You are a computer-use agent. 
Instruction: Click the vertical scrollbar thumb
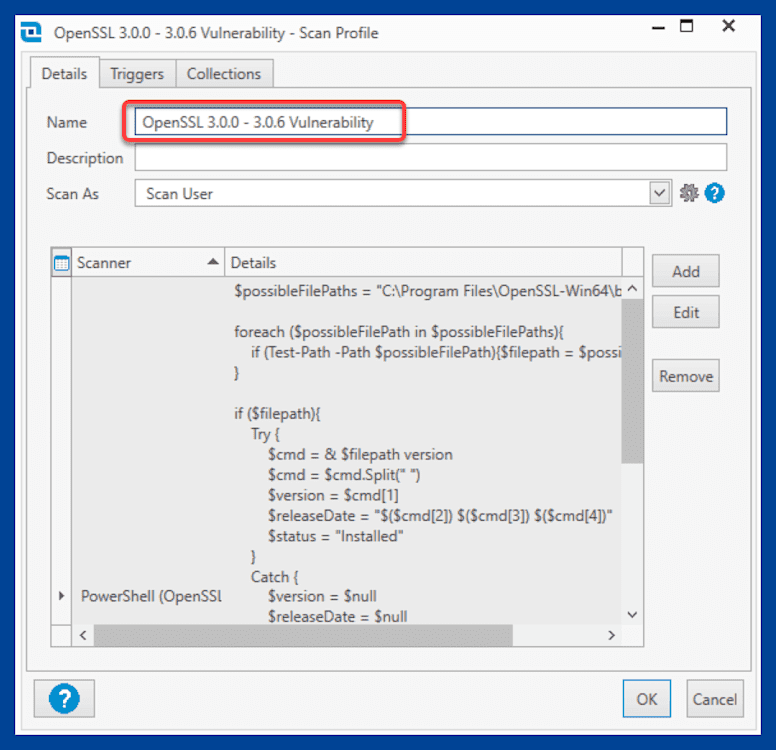click(x=632, y=381)
